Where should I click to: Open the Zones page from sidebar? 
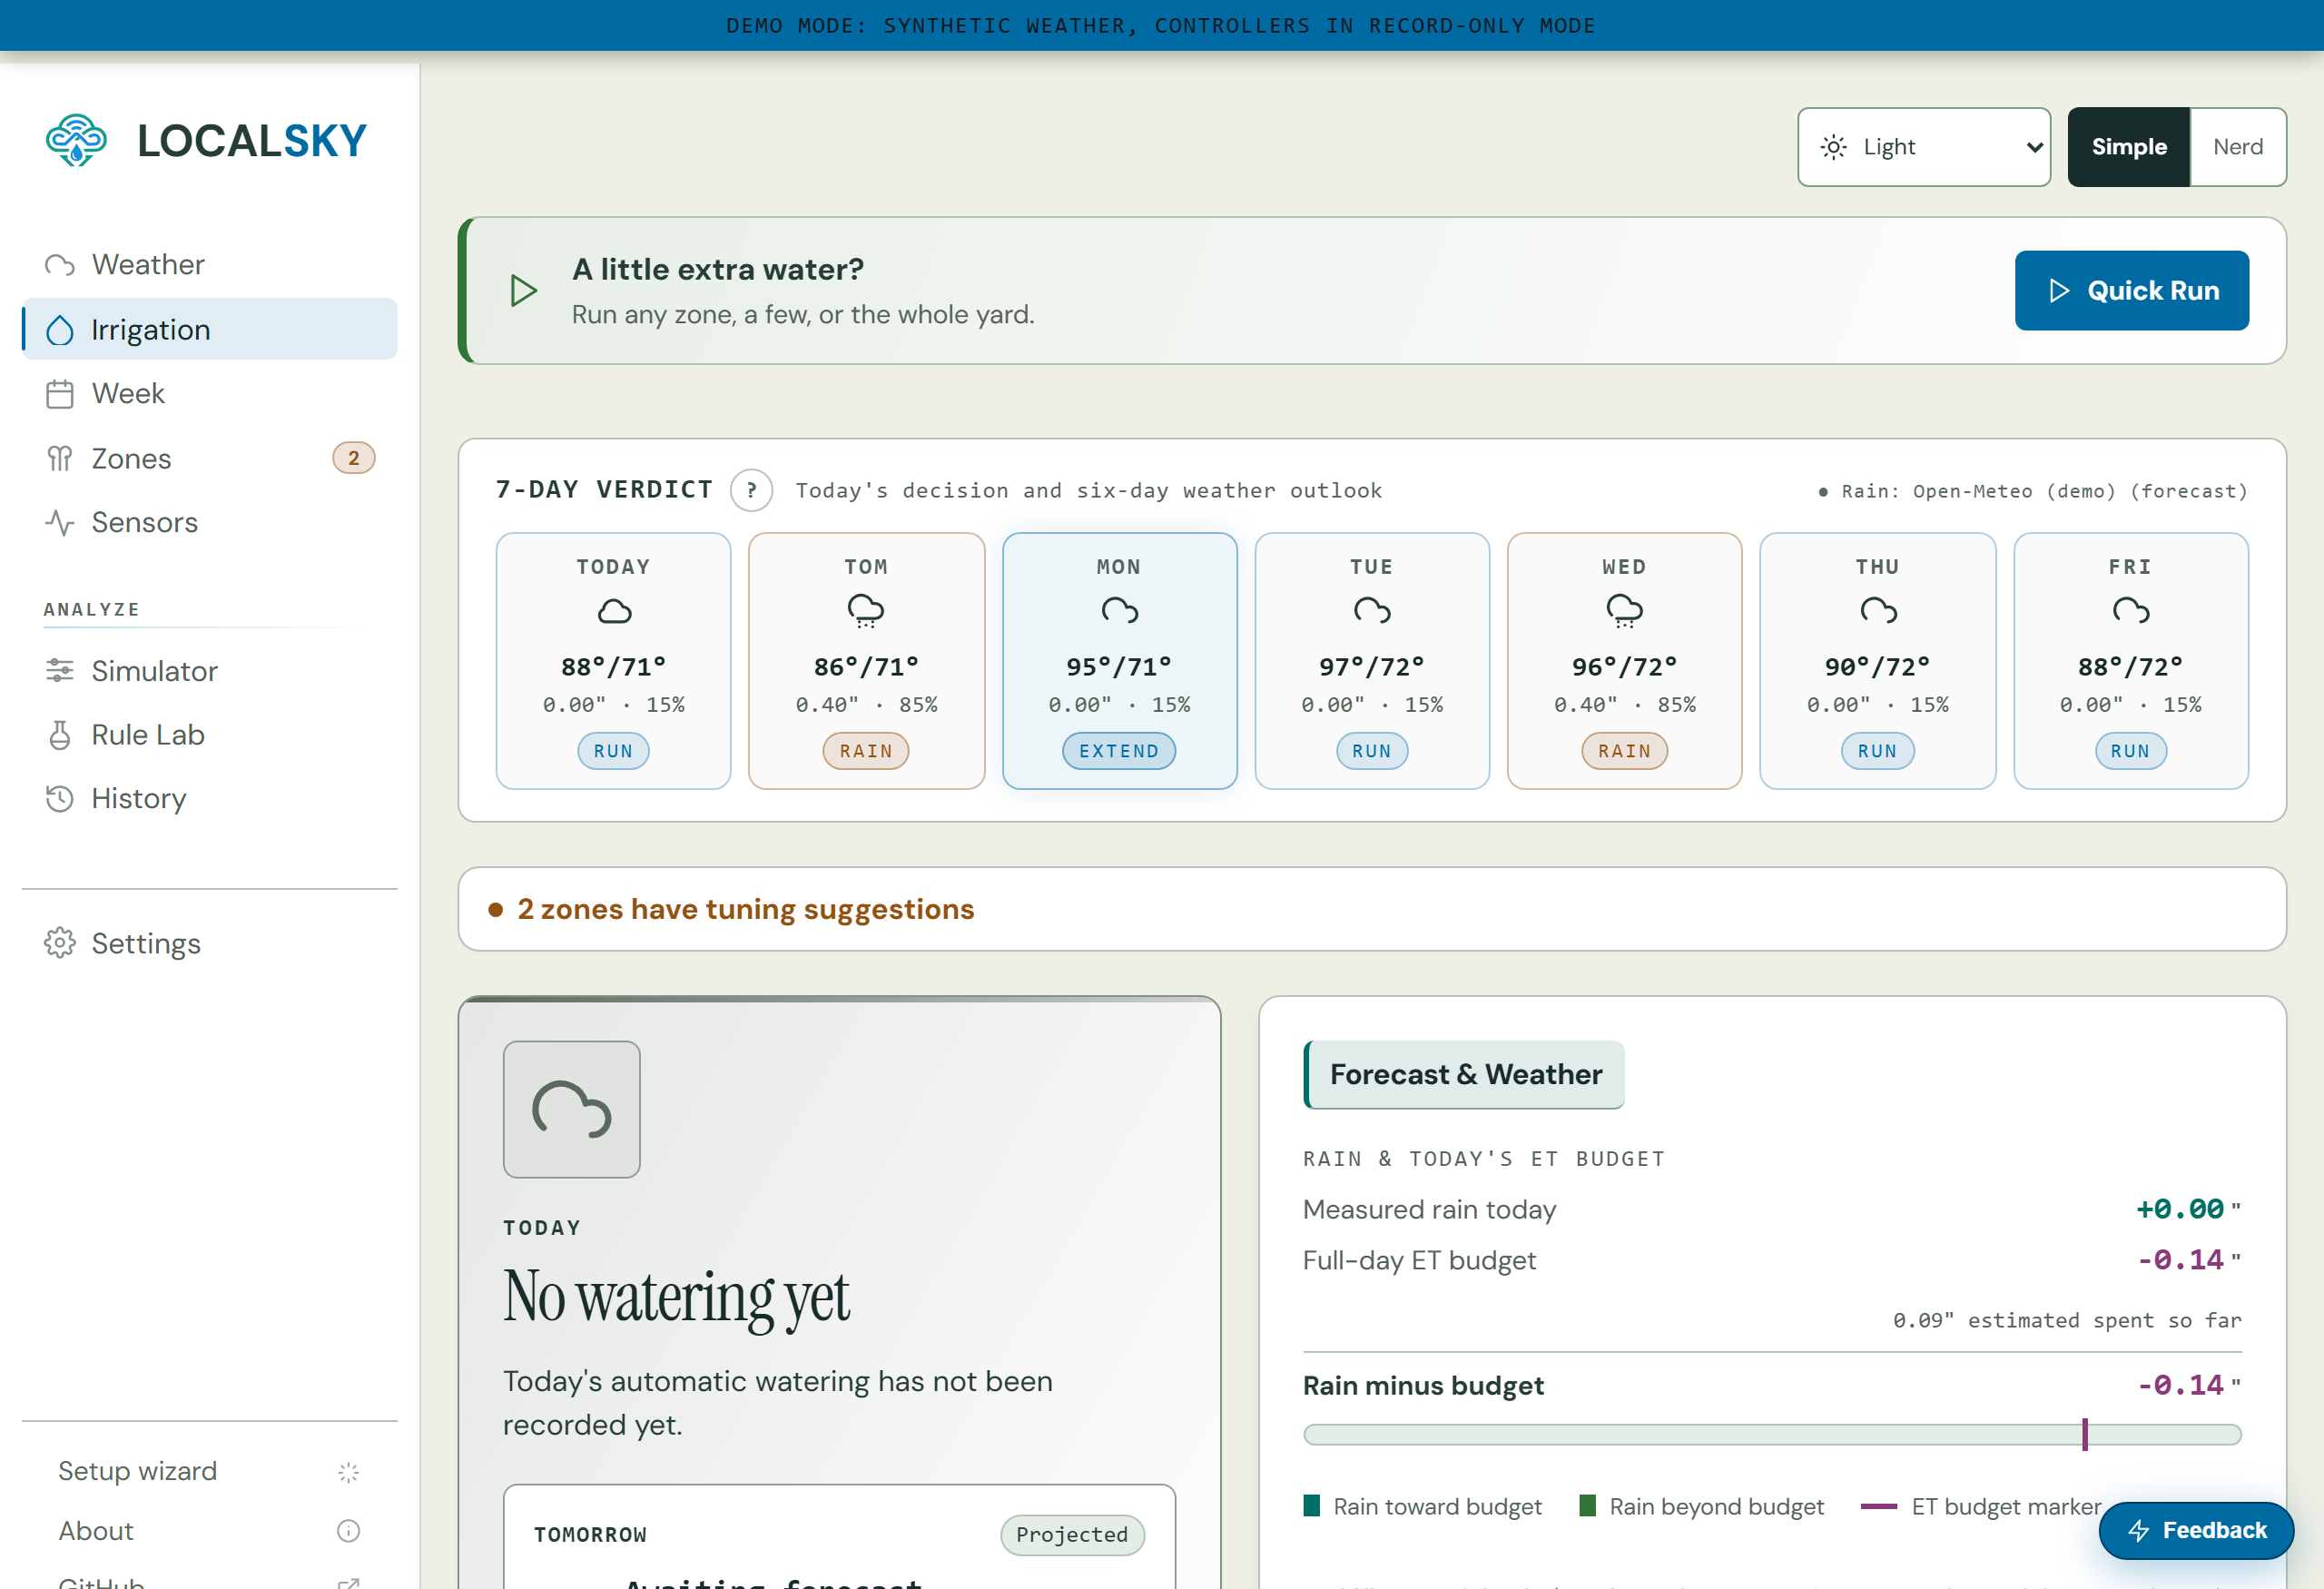(210, 459)
